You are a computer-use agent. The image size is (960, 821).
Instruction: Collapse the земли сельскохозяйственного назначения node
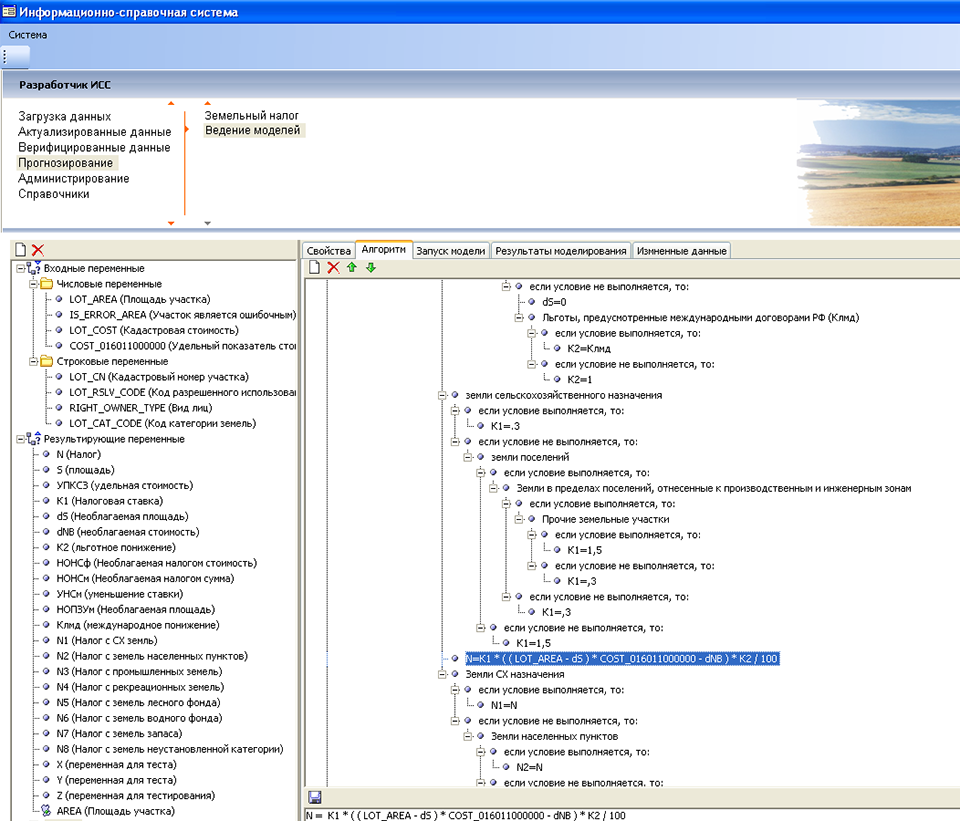pyautogui.click(x=441, y=395)
